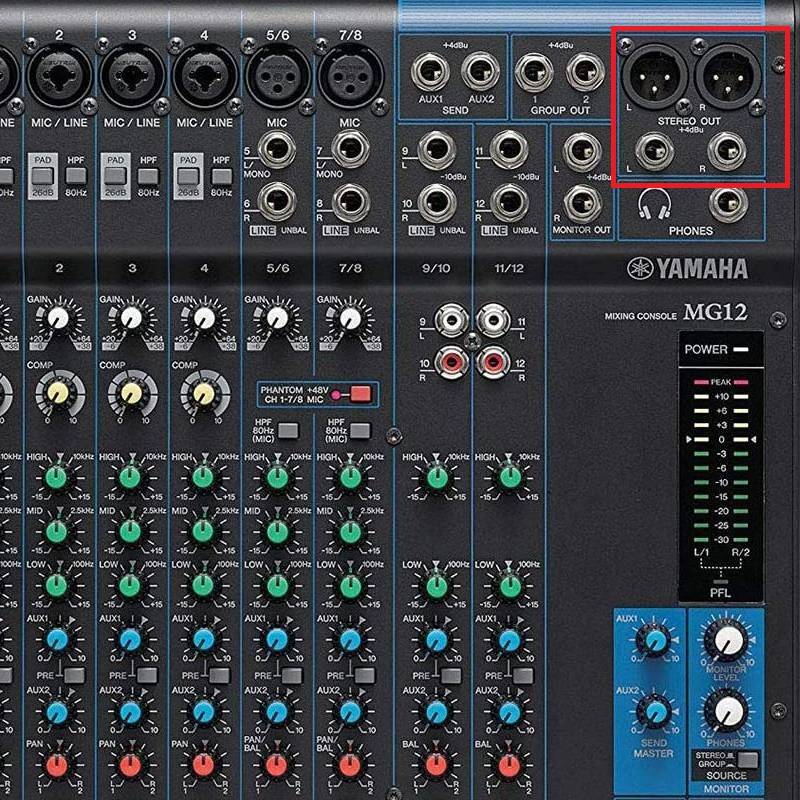
Task: Click AUX2 knob on channel 7/8
Action: [350, 712]
